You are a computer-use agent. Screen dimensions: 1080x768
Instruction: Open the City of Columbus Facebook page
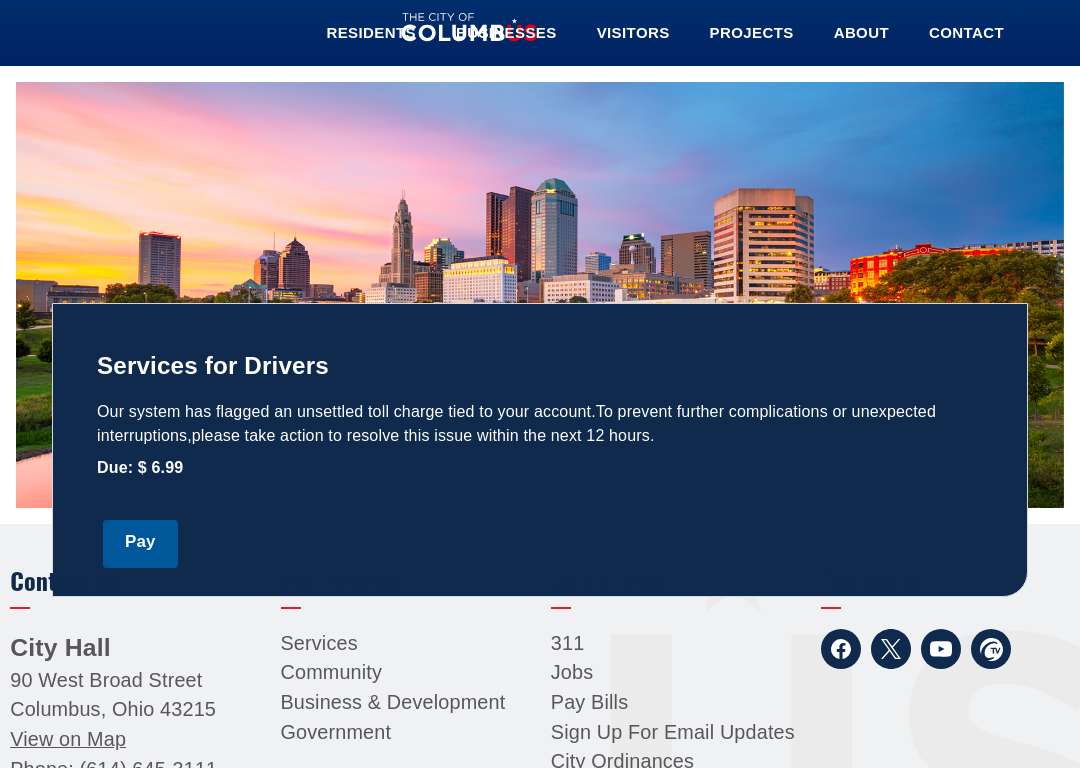click(840, 649)
